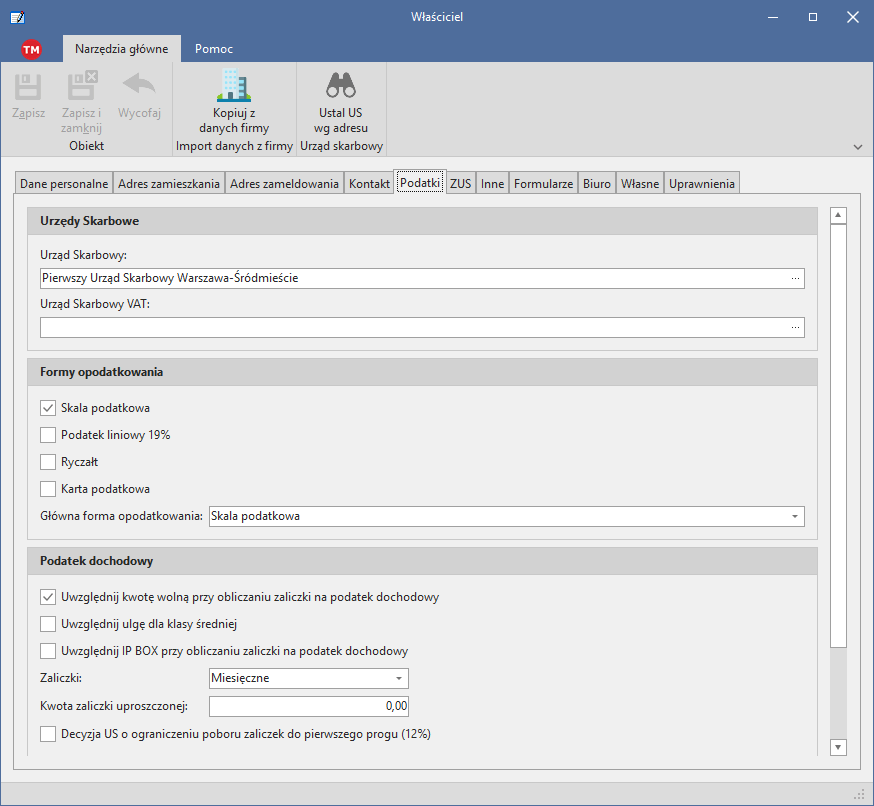
Task: Click the window icon in title bar
Action: tap(17, 17)
